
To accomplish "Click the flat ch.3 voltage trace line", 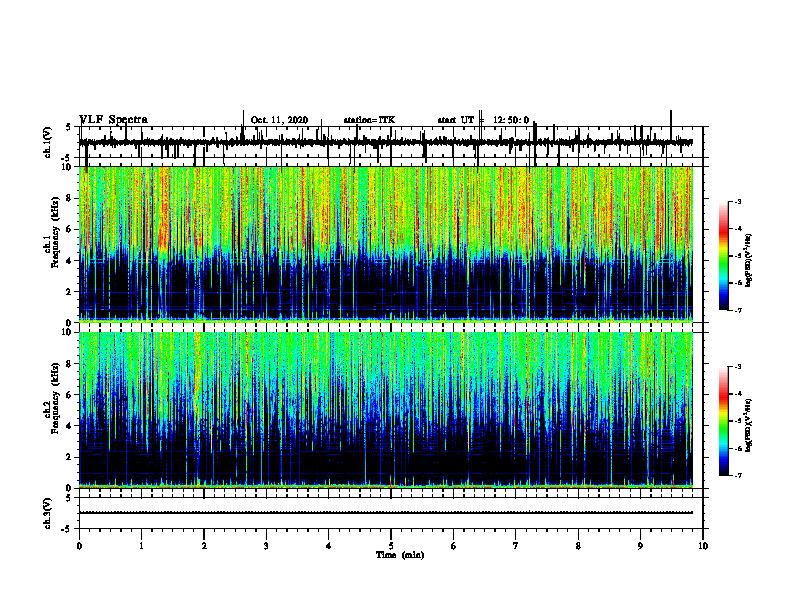I will (386, 513).
